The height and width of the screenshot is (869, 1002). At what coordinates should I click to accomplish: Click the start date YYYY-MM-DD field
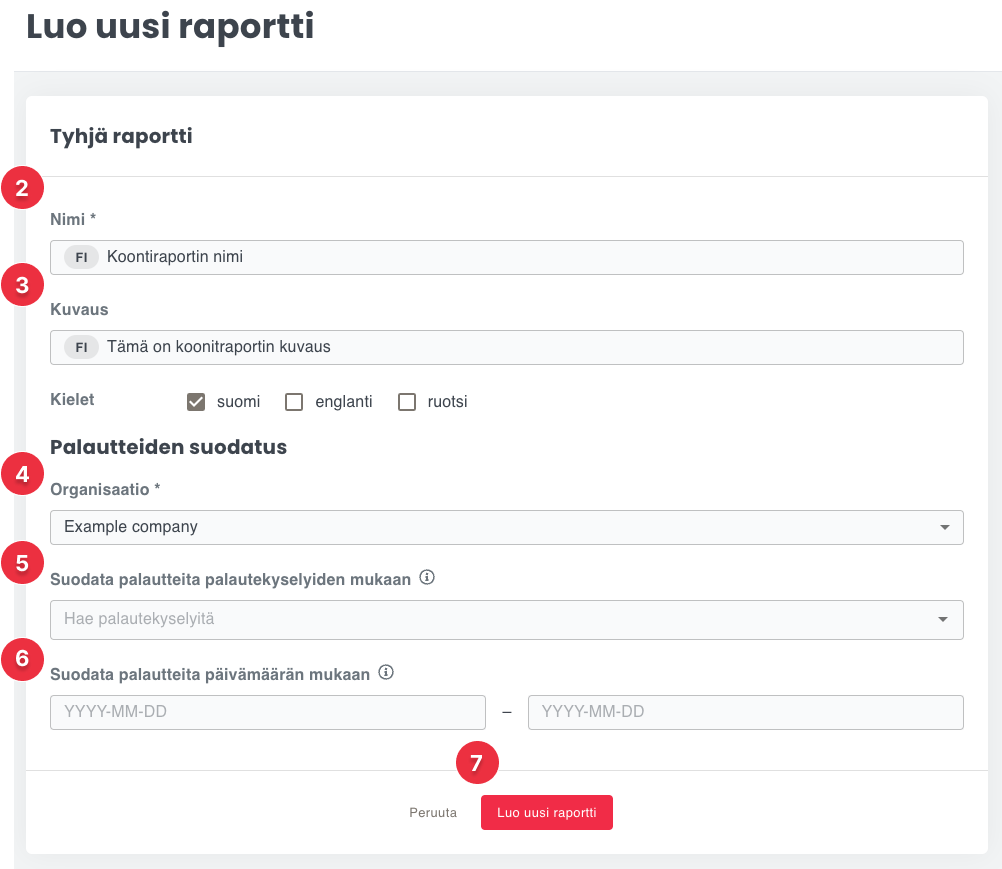tap(268, 712)
